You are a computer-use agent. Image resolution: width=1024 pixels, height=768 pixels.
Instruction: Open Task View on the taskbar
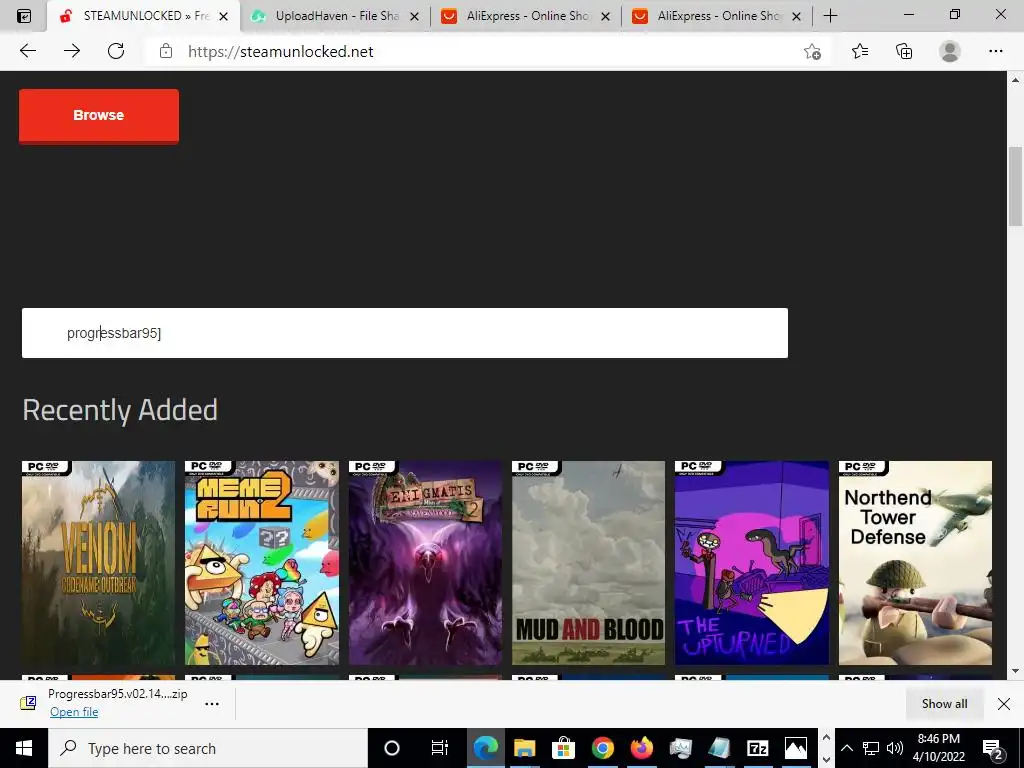pos(440,748)
